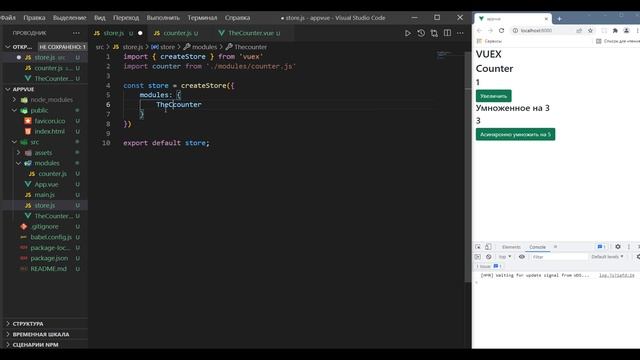Collapse the open editors section

tap(8, 47)
